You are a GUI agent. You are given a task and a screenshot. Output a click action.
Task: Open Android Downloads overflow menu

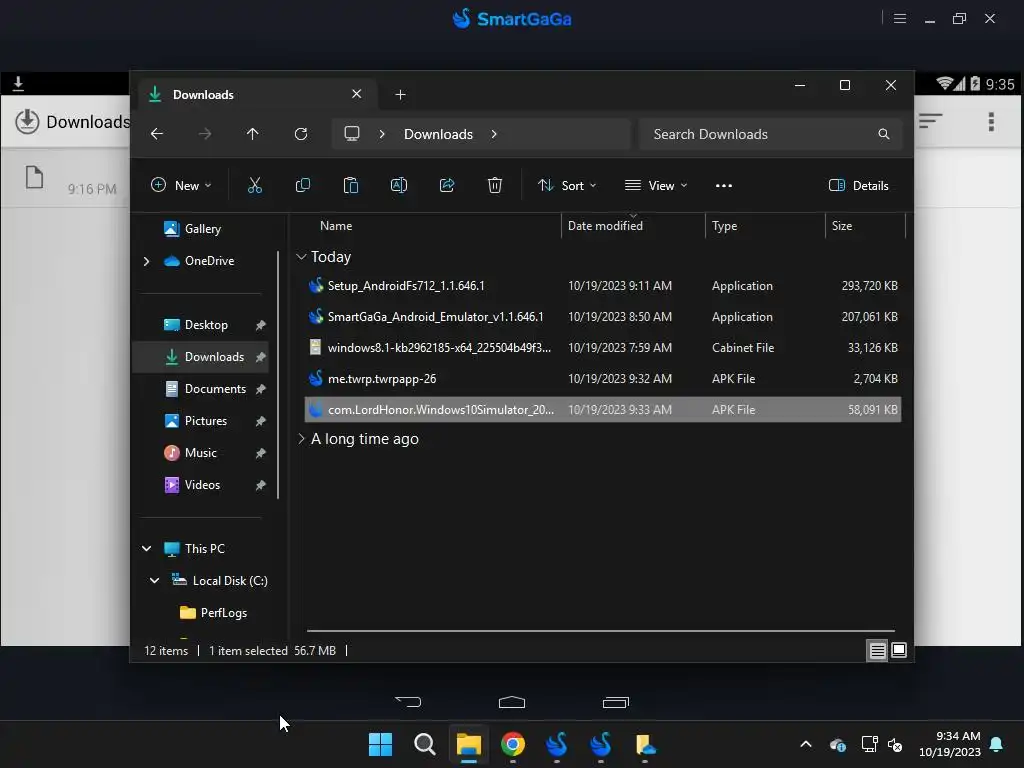(991, 121)
